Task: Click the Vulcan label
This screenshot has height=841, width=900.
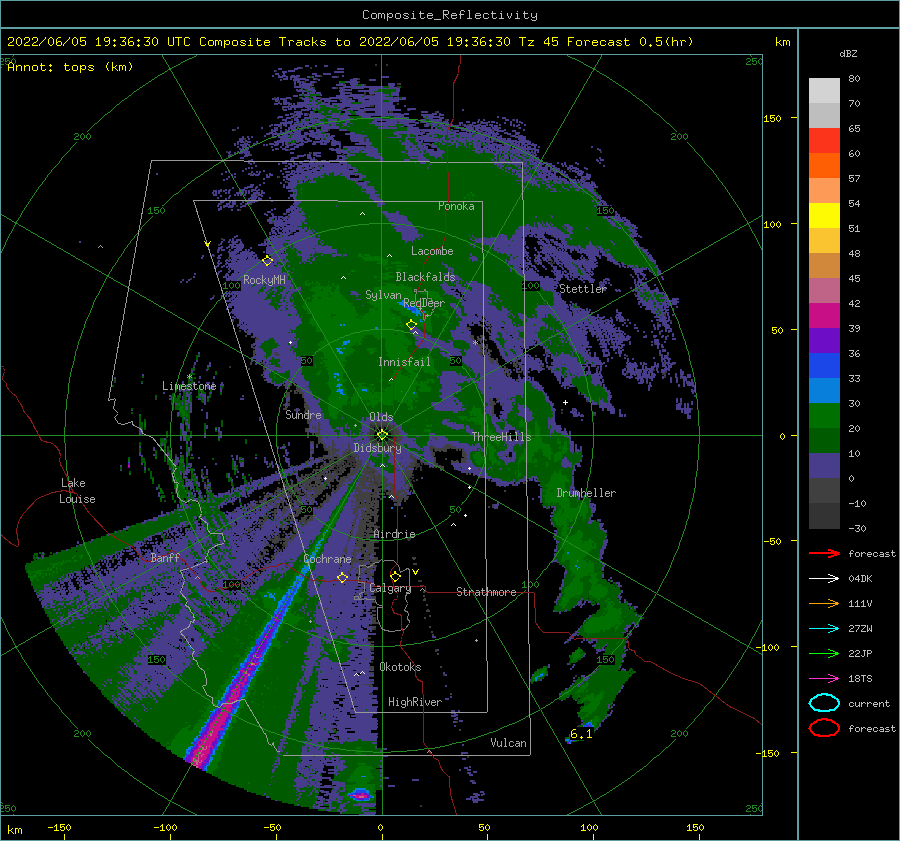Action: tap(508, 743)
